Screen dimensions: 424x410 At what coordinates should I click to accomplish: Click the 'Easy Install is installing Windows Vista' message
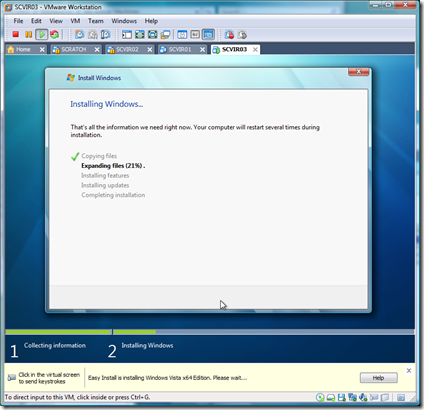pos(168,378)
